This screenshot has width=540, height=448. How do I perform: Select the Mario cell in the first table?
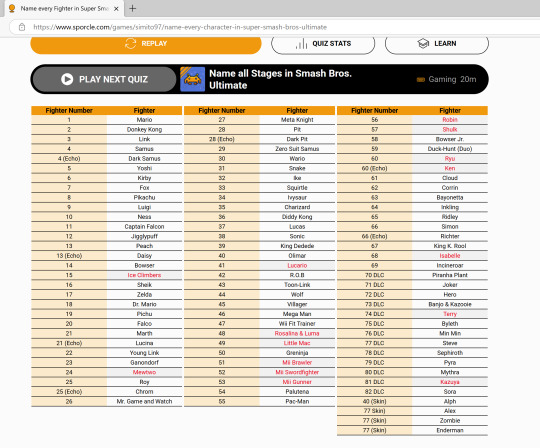click(x=144, y=120)
